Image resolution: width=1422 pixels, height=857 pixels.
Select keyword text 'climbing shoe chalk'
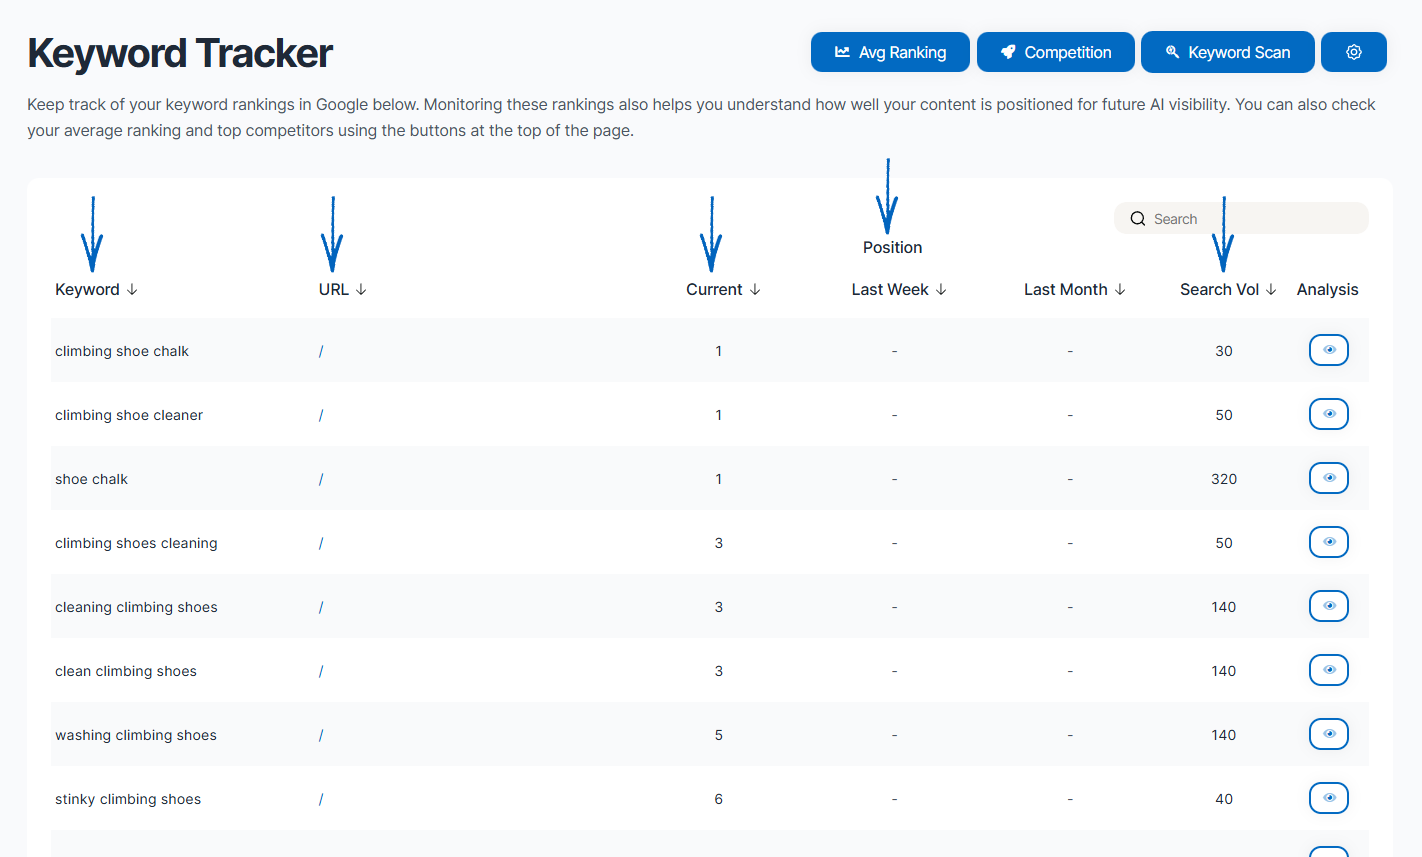click(122, 351)
